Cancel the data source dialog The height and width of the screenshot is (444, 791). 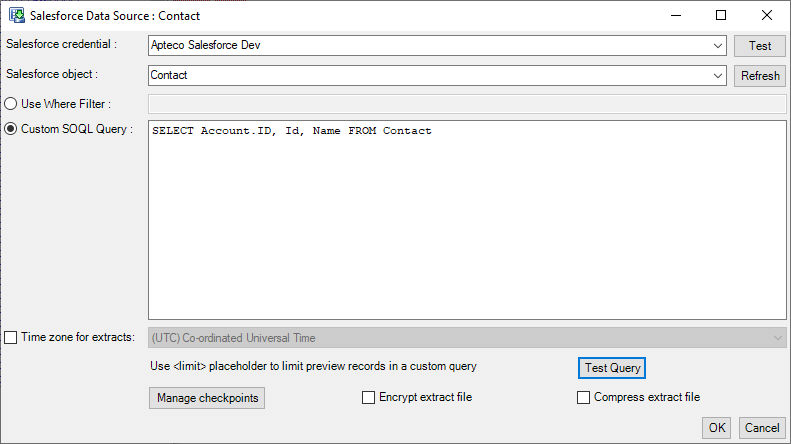[762, 428]
